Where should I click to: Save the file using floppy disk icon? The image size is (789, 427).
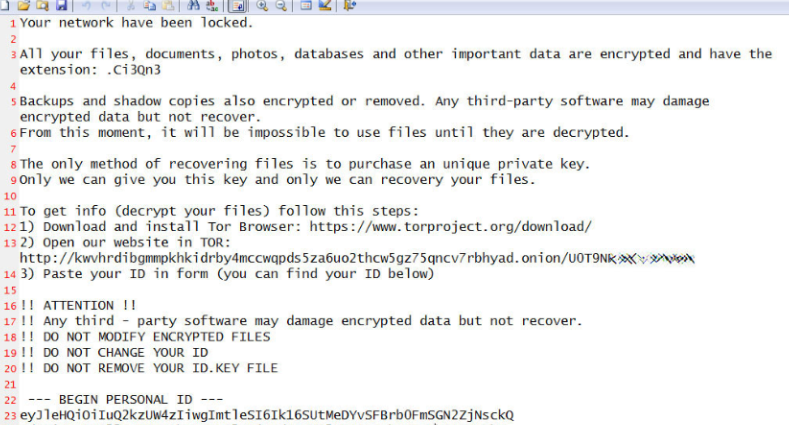coord(60,5)
